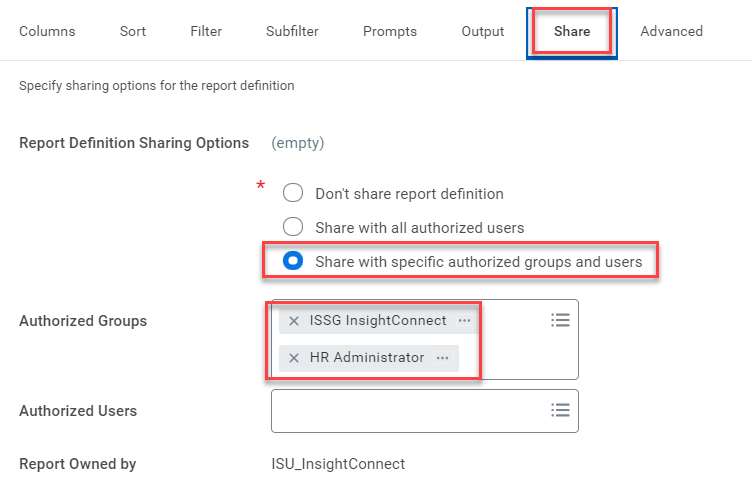Viewport: 752px width, 498px height.
Task: Open the Output tab
Action: point(483,31)
